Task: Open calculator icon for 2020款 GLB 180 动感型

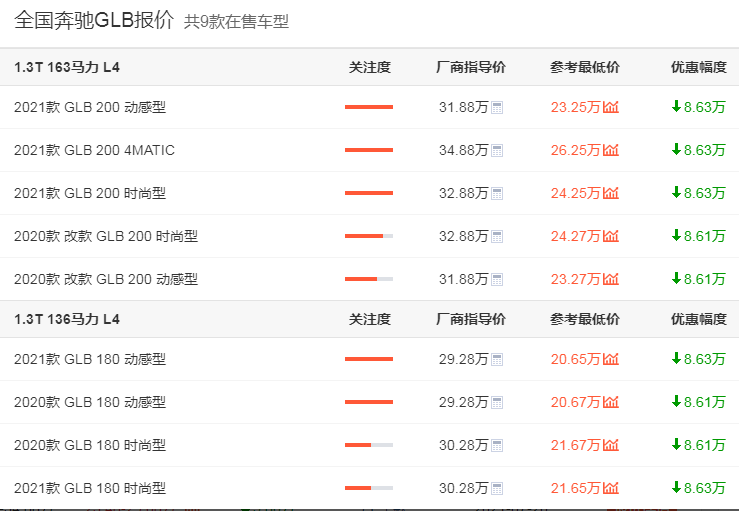Action: click(x=497, y=403)
